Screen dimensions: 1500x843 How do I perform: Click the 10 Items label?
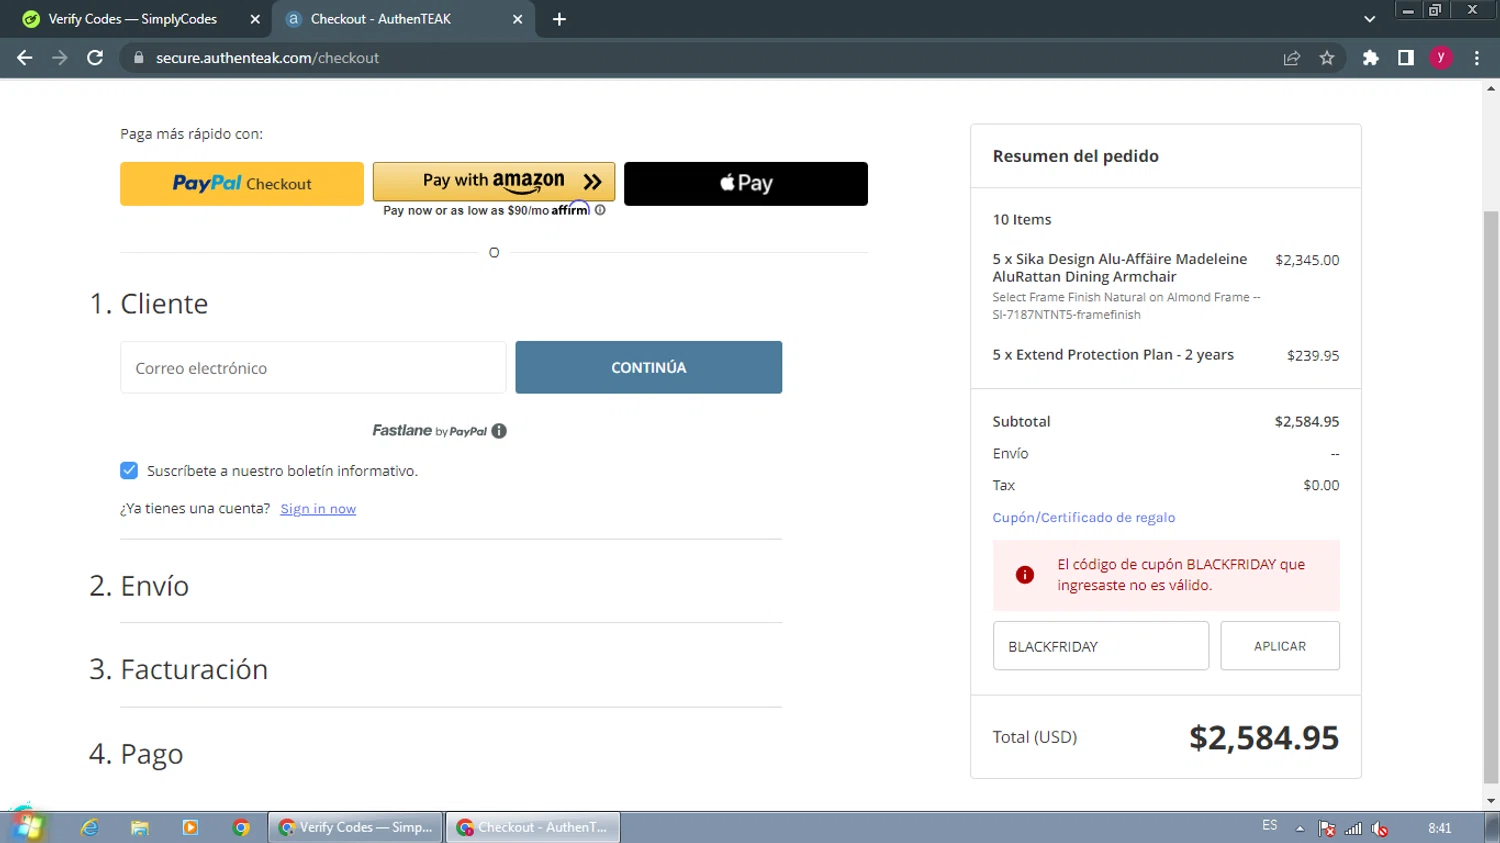(x=1022, y=219)
